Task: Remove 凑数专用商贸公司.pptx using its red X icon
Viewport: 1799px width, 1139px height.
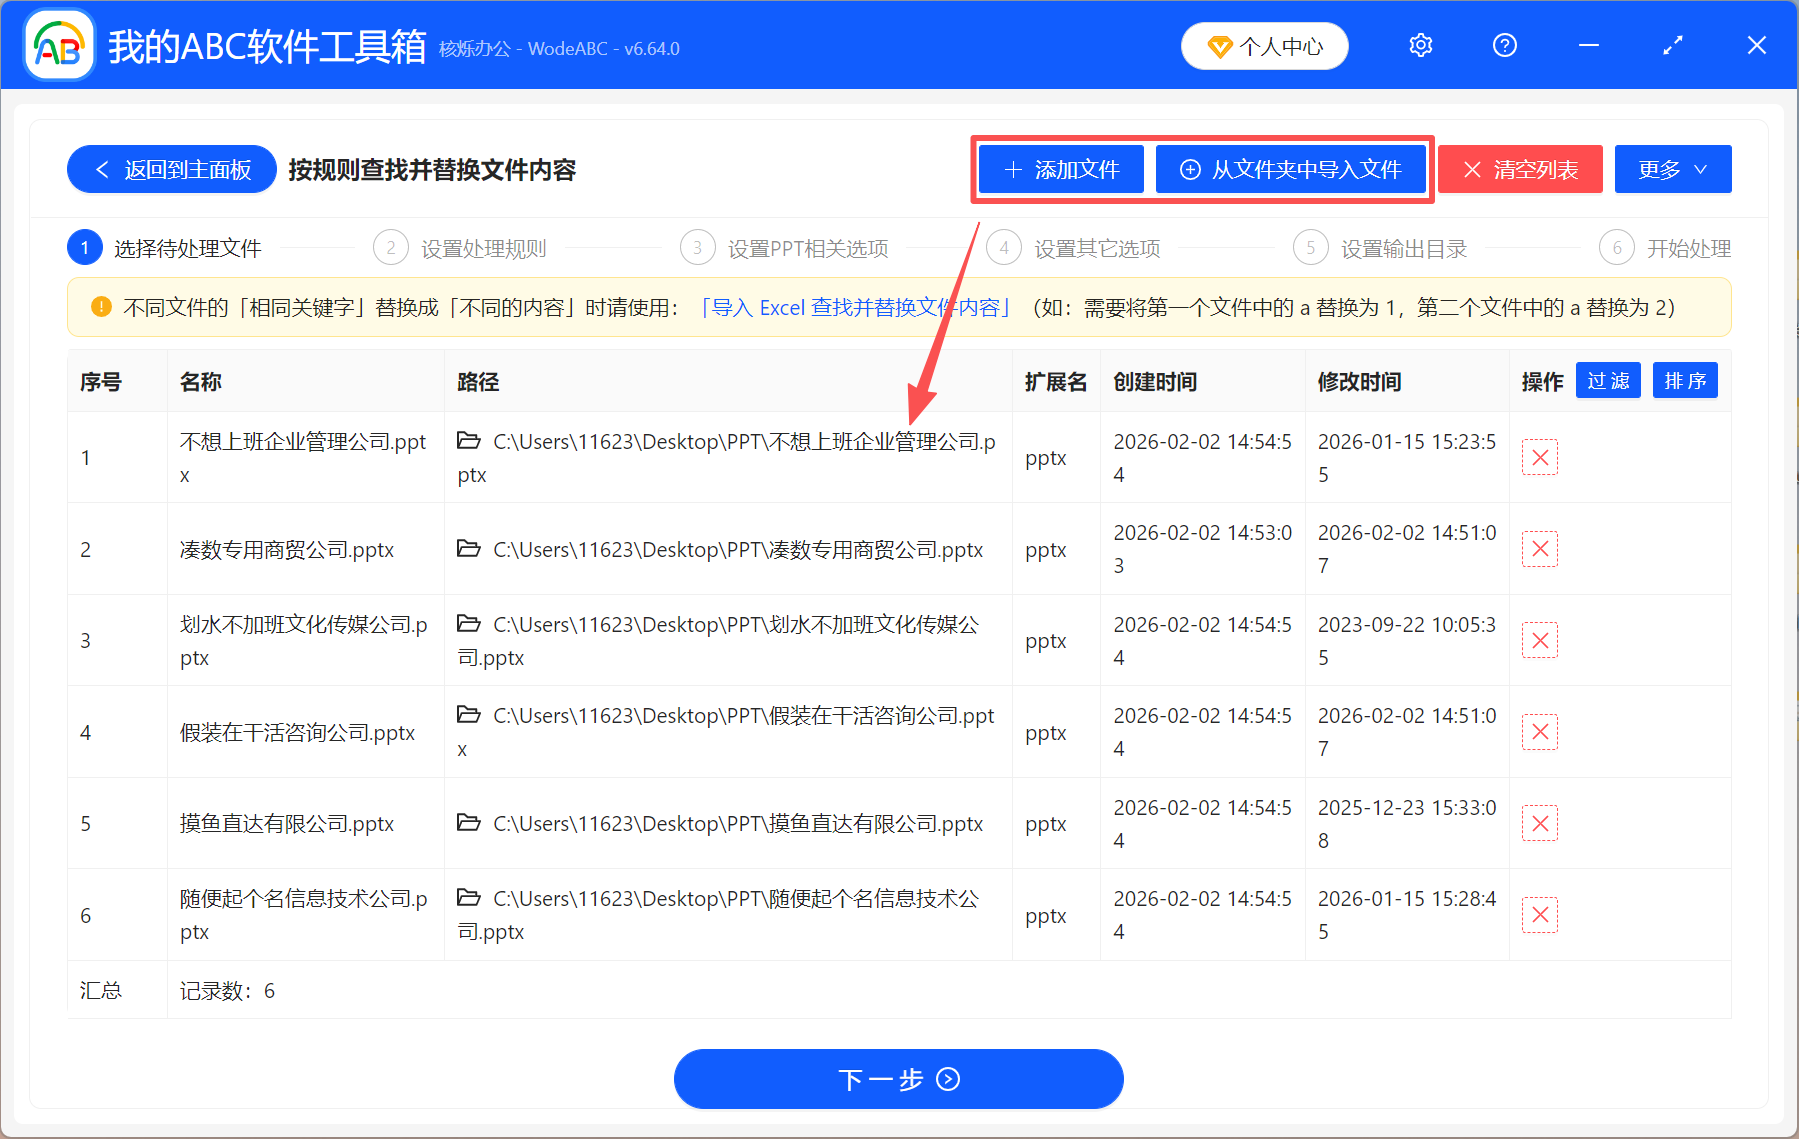Action: pos(1539,548)
